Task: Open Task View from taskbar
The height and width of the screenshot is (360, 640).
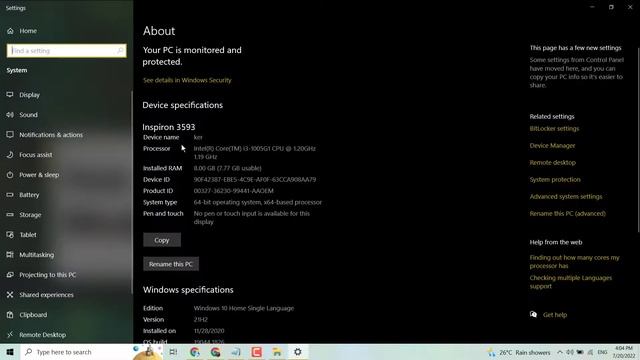Action: coord(173,352)
